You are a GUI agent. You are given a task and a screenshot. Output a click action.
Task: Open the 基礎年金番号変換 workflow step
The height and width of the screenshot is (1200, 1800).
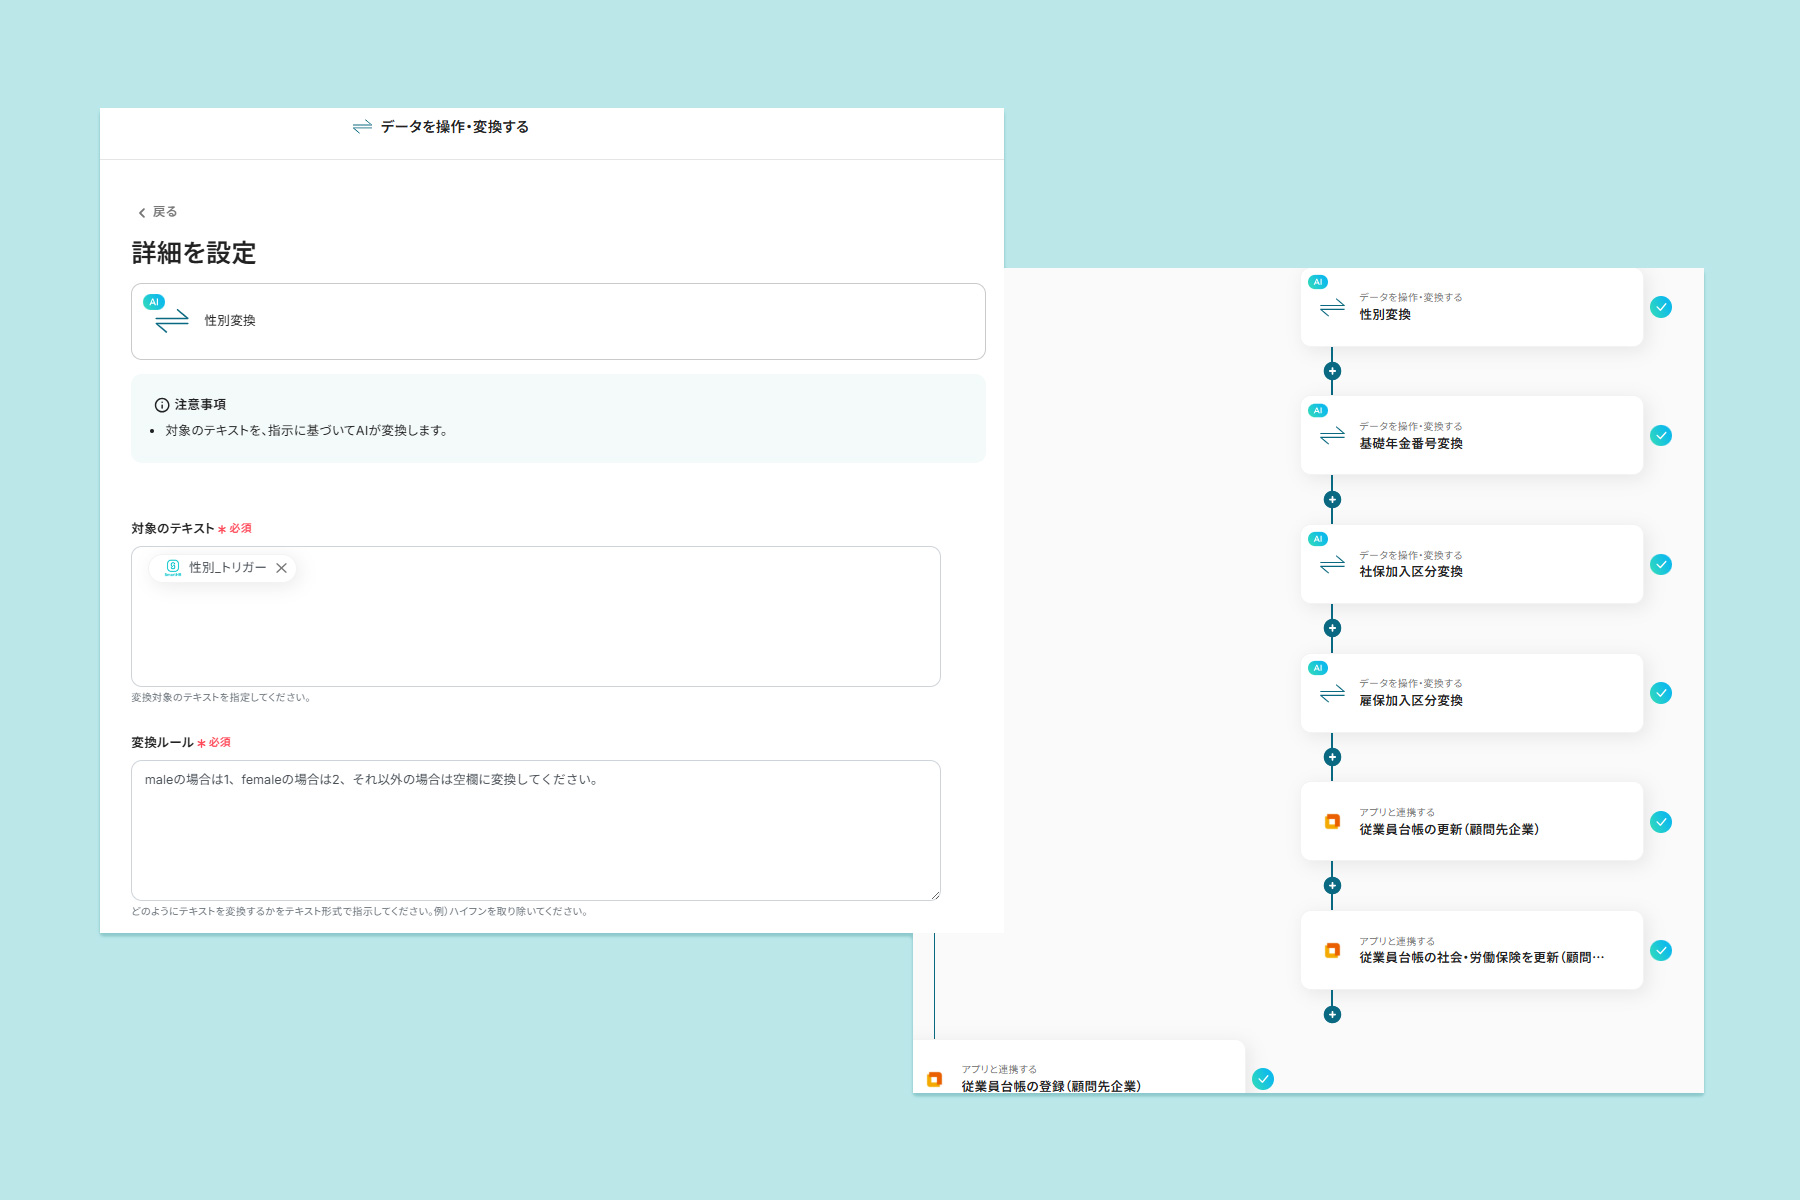1470,436
